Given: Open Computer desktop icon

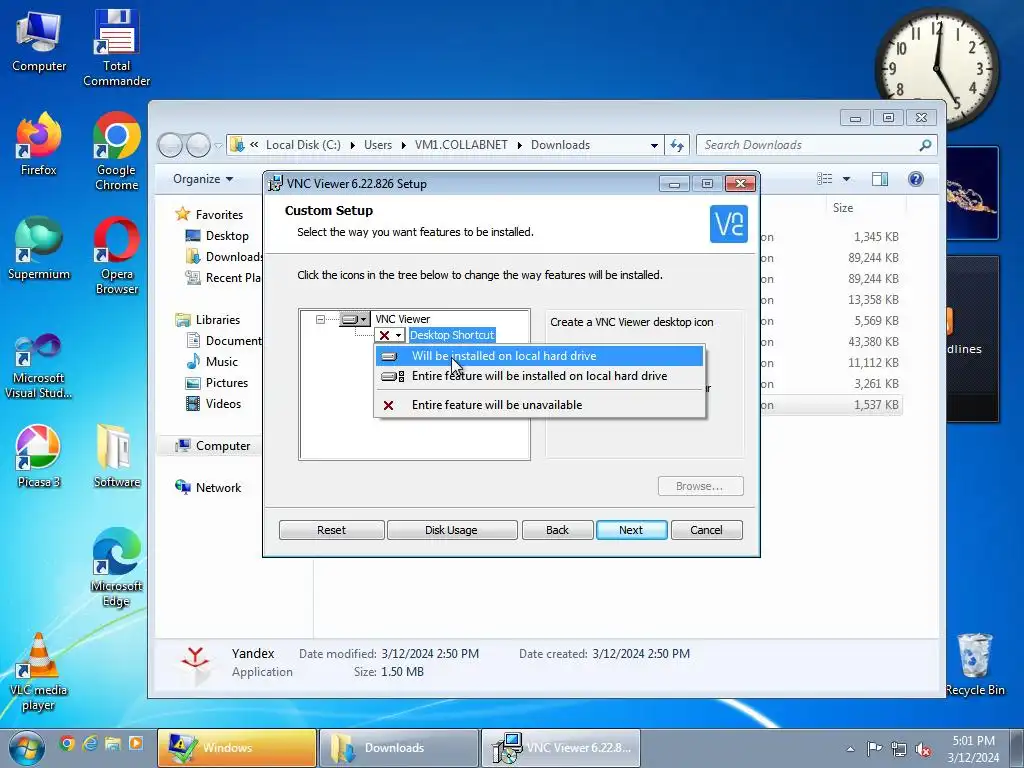Looking at the screenshot, I should point(39,40).
